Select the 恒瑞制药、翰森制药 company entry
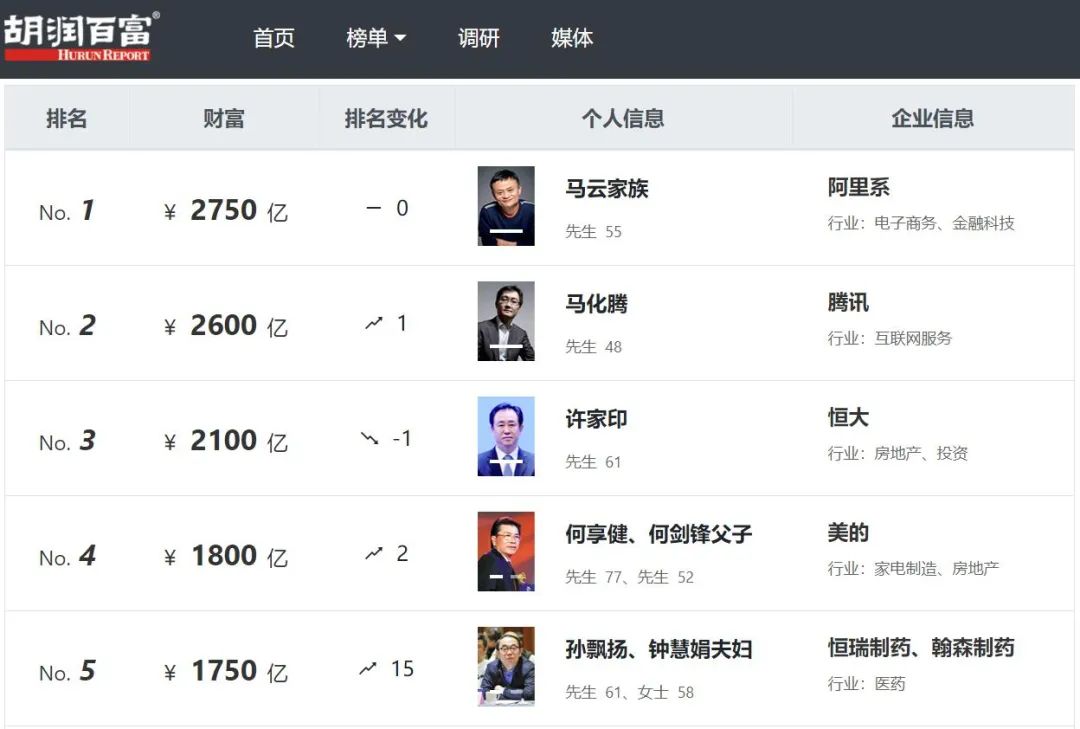 pos(920,648)
